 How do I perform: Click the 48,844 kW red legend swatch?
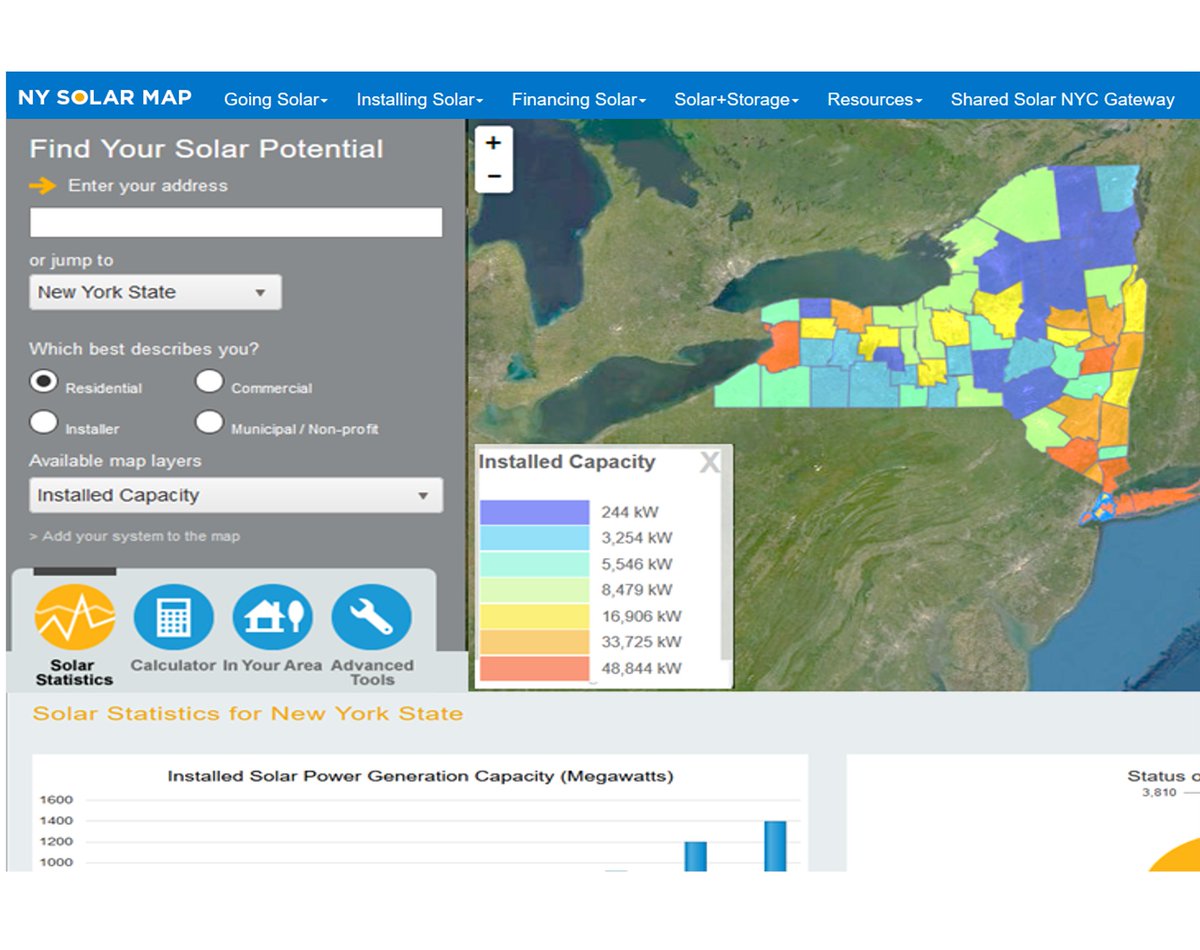click(x=535, y=668)
